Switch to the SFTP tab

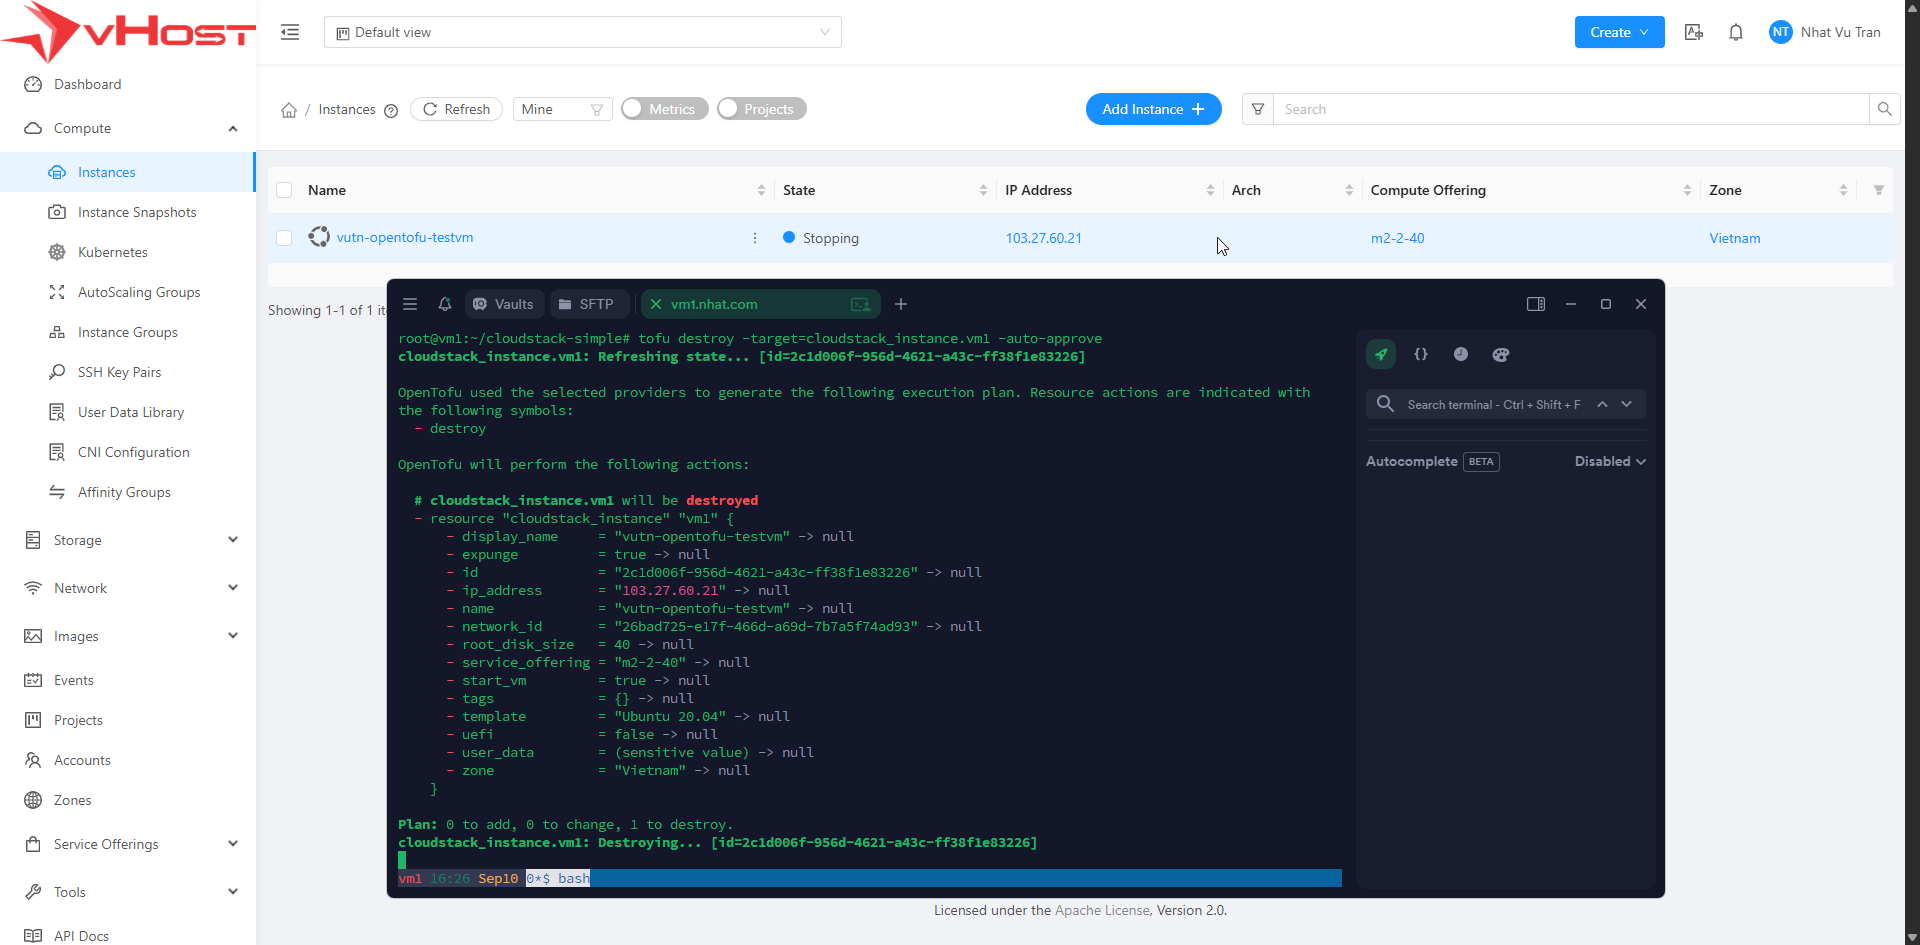(x=587, y=304)
